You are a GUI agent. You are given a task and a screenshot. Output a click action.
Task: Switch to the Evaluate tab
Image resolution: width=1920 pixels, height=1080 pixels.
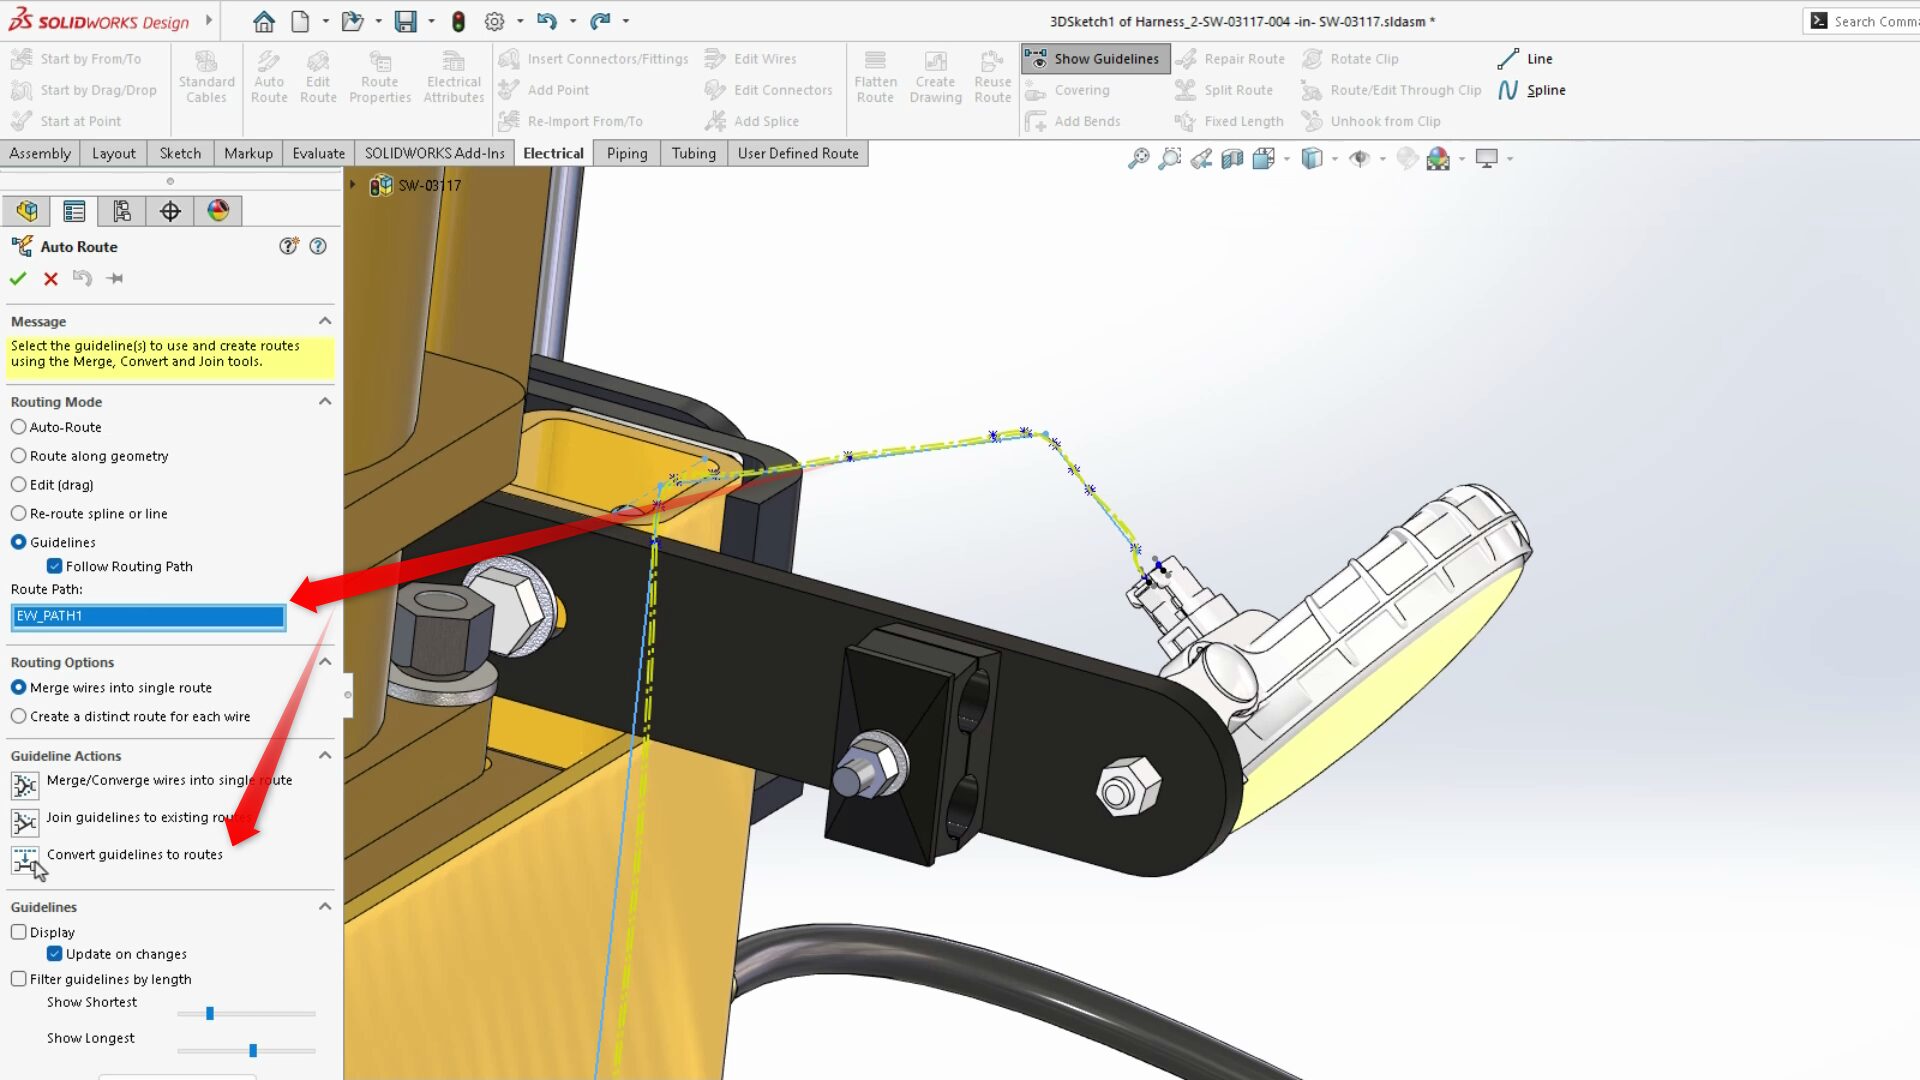click(318, 153)
